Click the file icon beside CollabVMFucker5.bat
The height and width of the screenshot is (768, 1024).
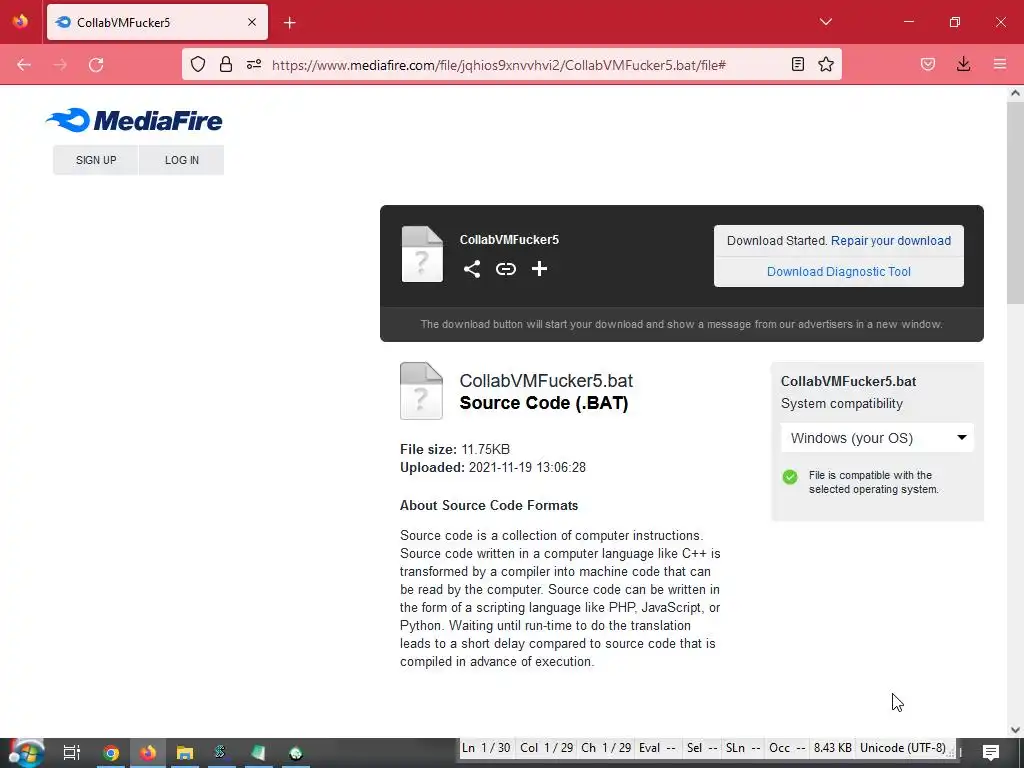421,391
